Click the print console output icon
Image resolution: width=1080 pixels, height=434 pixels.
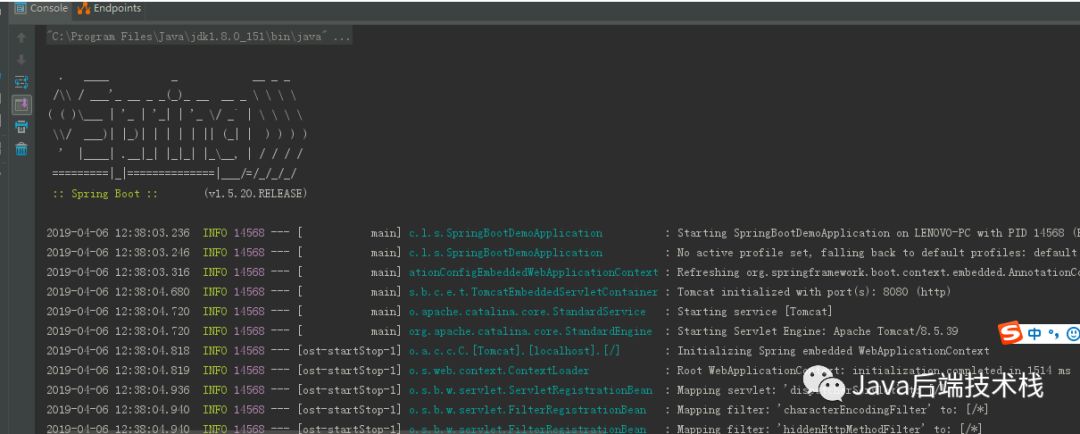(21, 127)
